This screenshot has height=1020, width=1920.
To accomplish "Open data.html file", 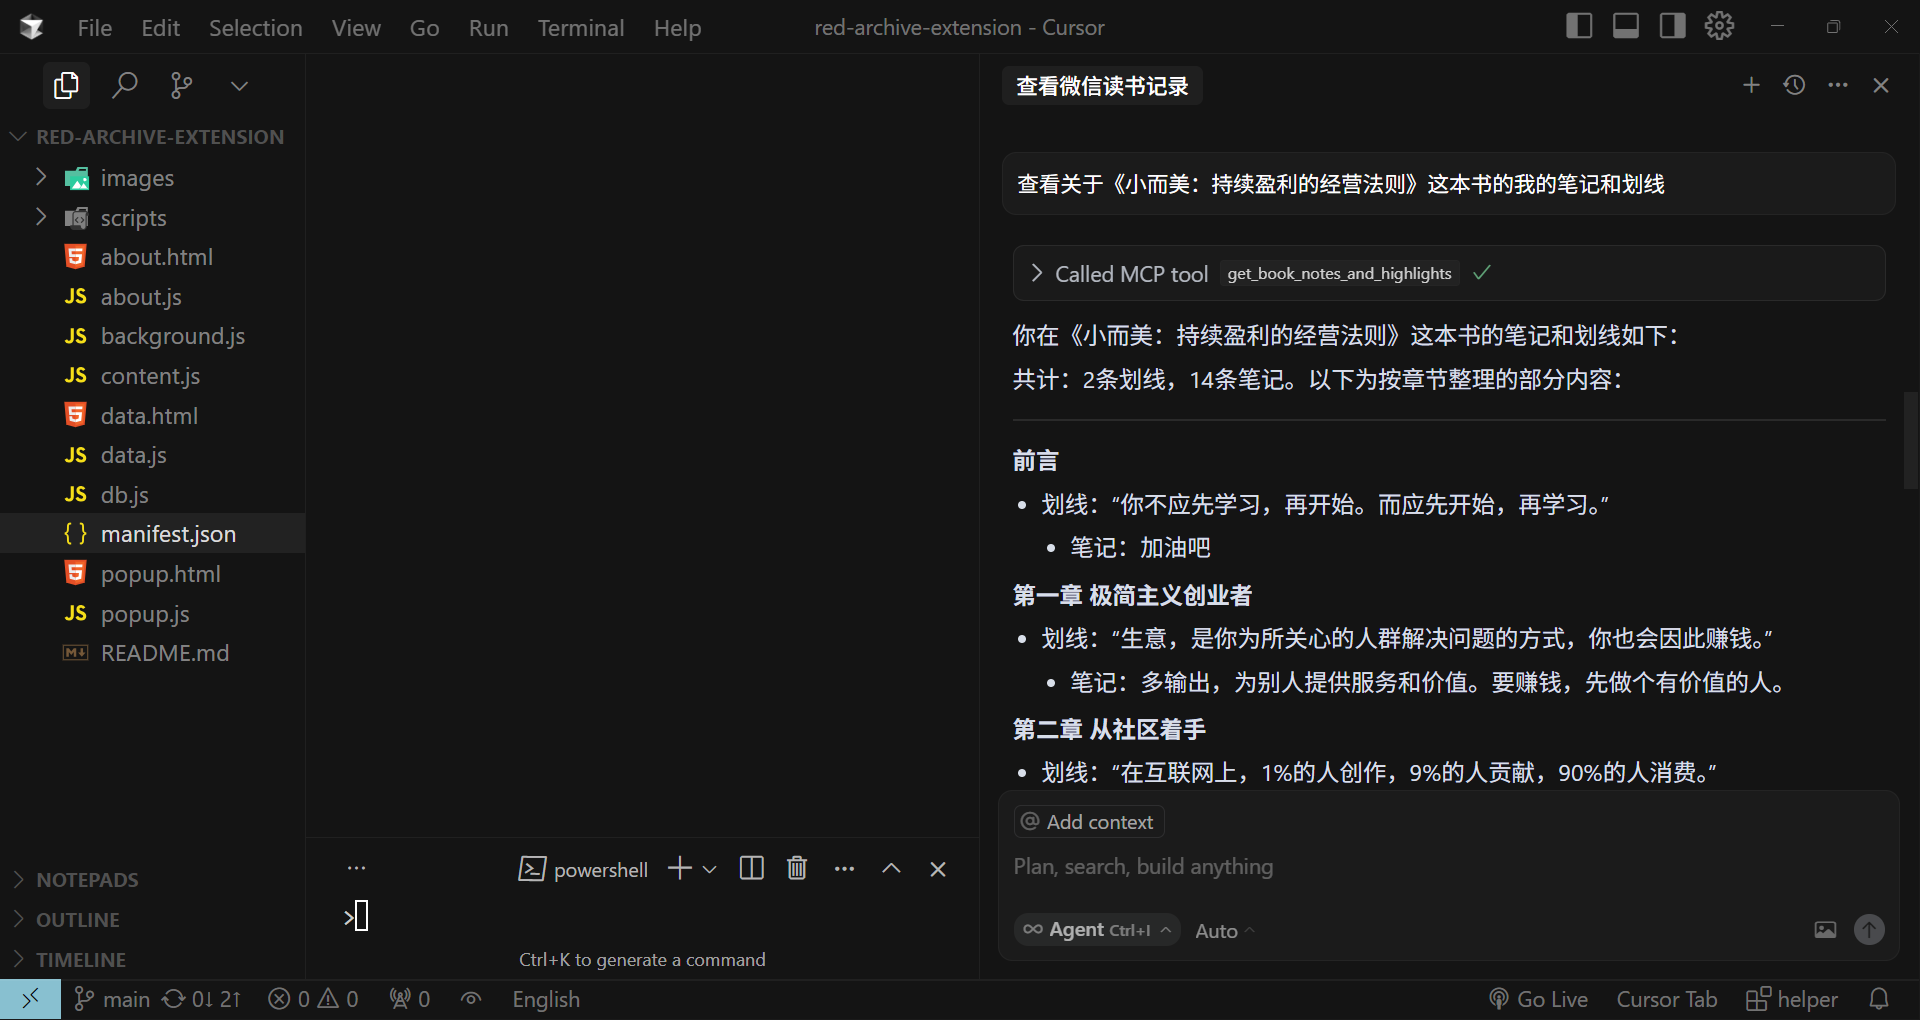I will point(152,416).
